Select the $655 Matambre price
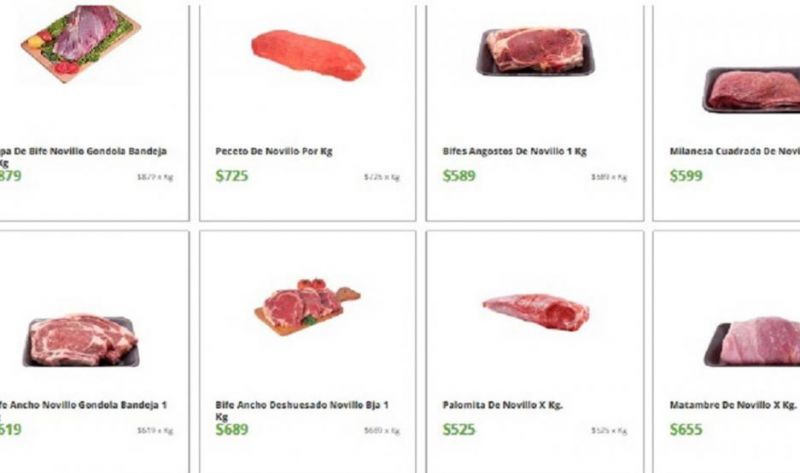 [686, 429]
